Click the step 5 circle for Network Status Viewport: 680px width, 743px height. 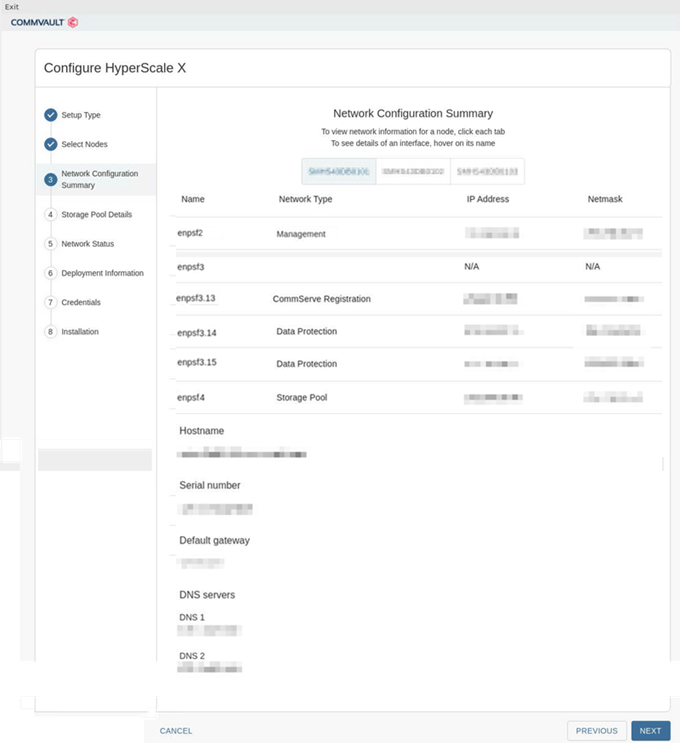[x=51, y=244]
